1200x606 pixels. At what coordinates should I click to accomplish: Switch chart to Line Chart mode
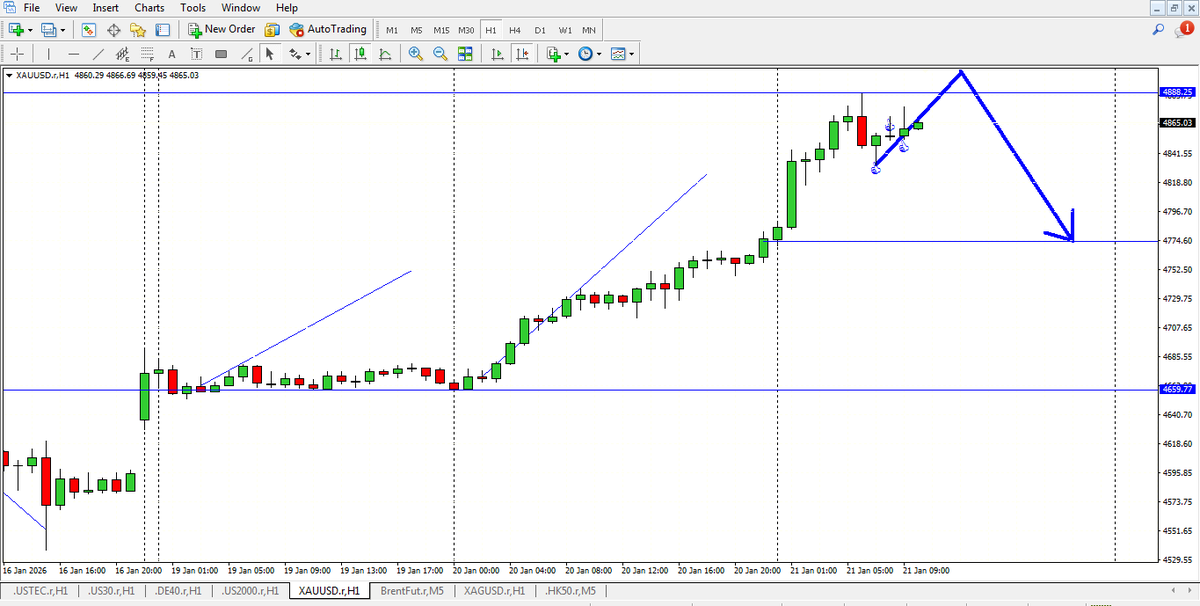coord(385,54)
